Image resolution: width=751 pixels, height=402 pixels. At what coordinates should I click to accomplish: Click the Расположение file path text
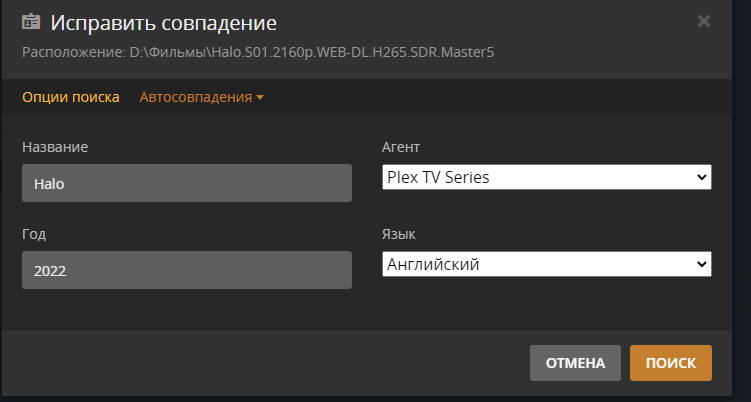pos(312,51)
